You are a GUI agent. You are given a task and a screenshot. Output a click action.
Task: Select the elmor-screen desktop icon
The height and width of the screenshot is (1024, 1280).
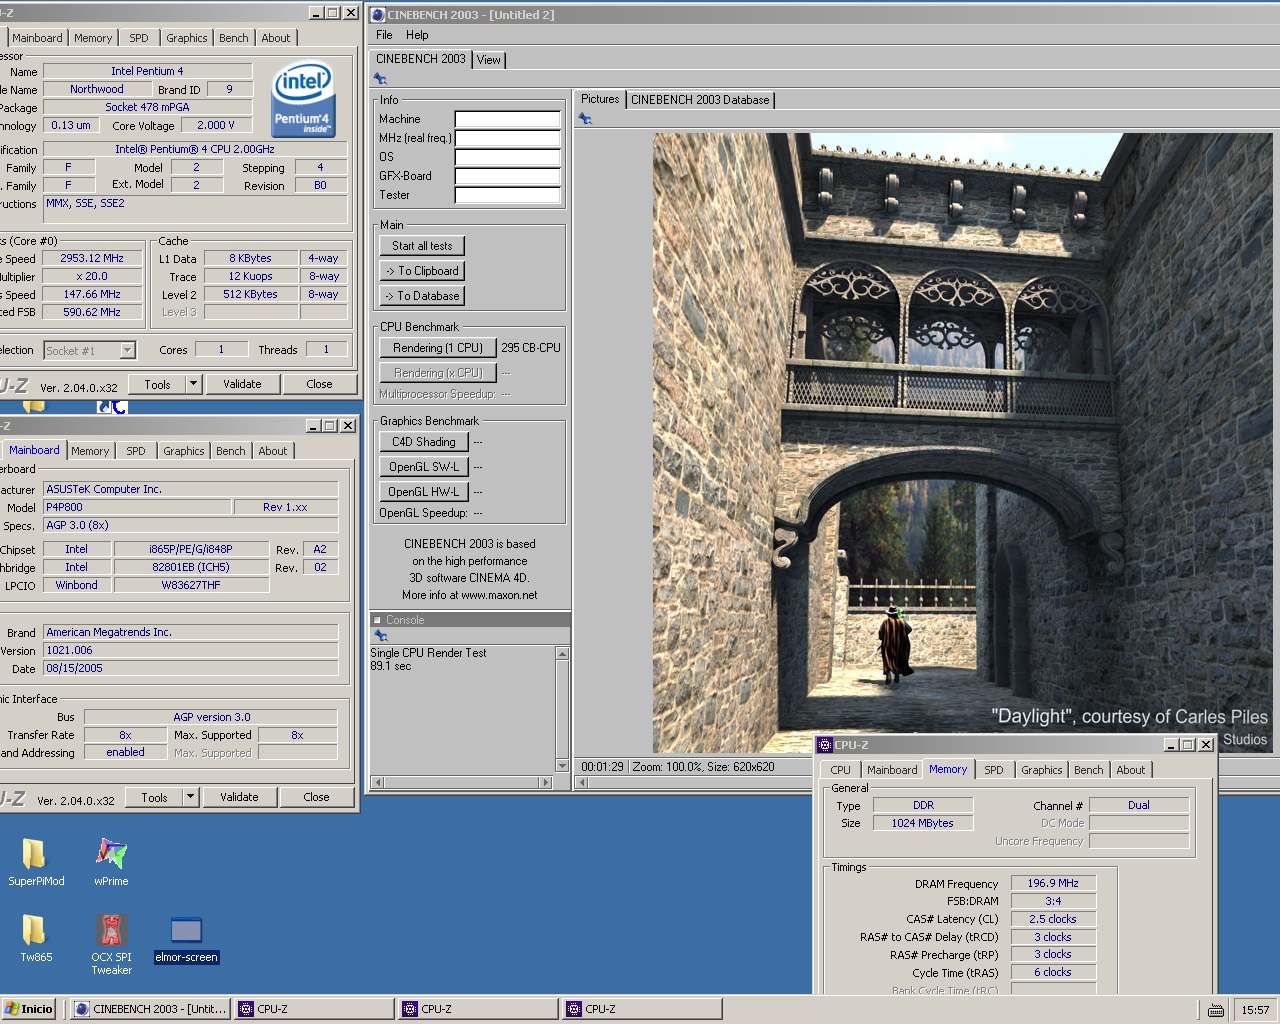pos(186,940)
